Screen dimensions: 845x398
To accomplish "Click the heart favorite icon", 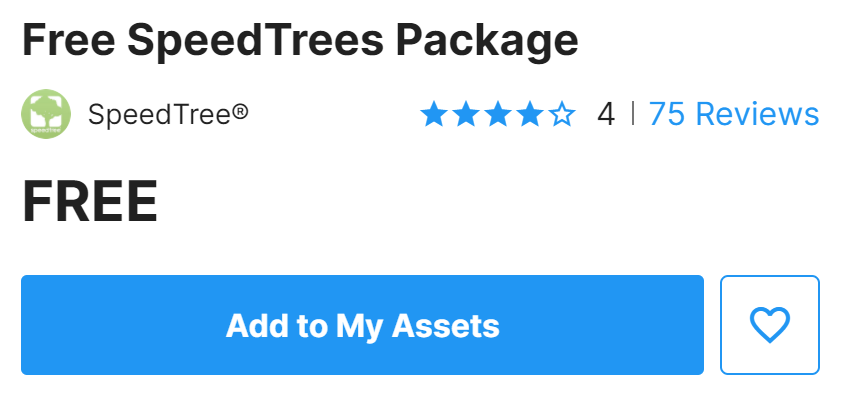I will (770, 325).
